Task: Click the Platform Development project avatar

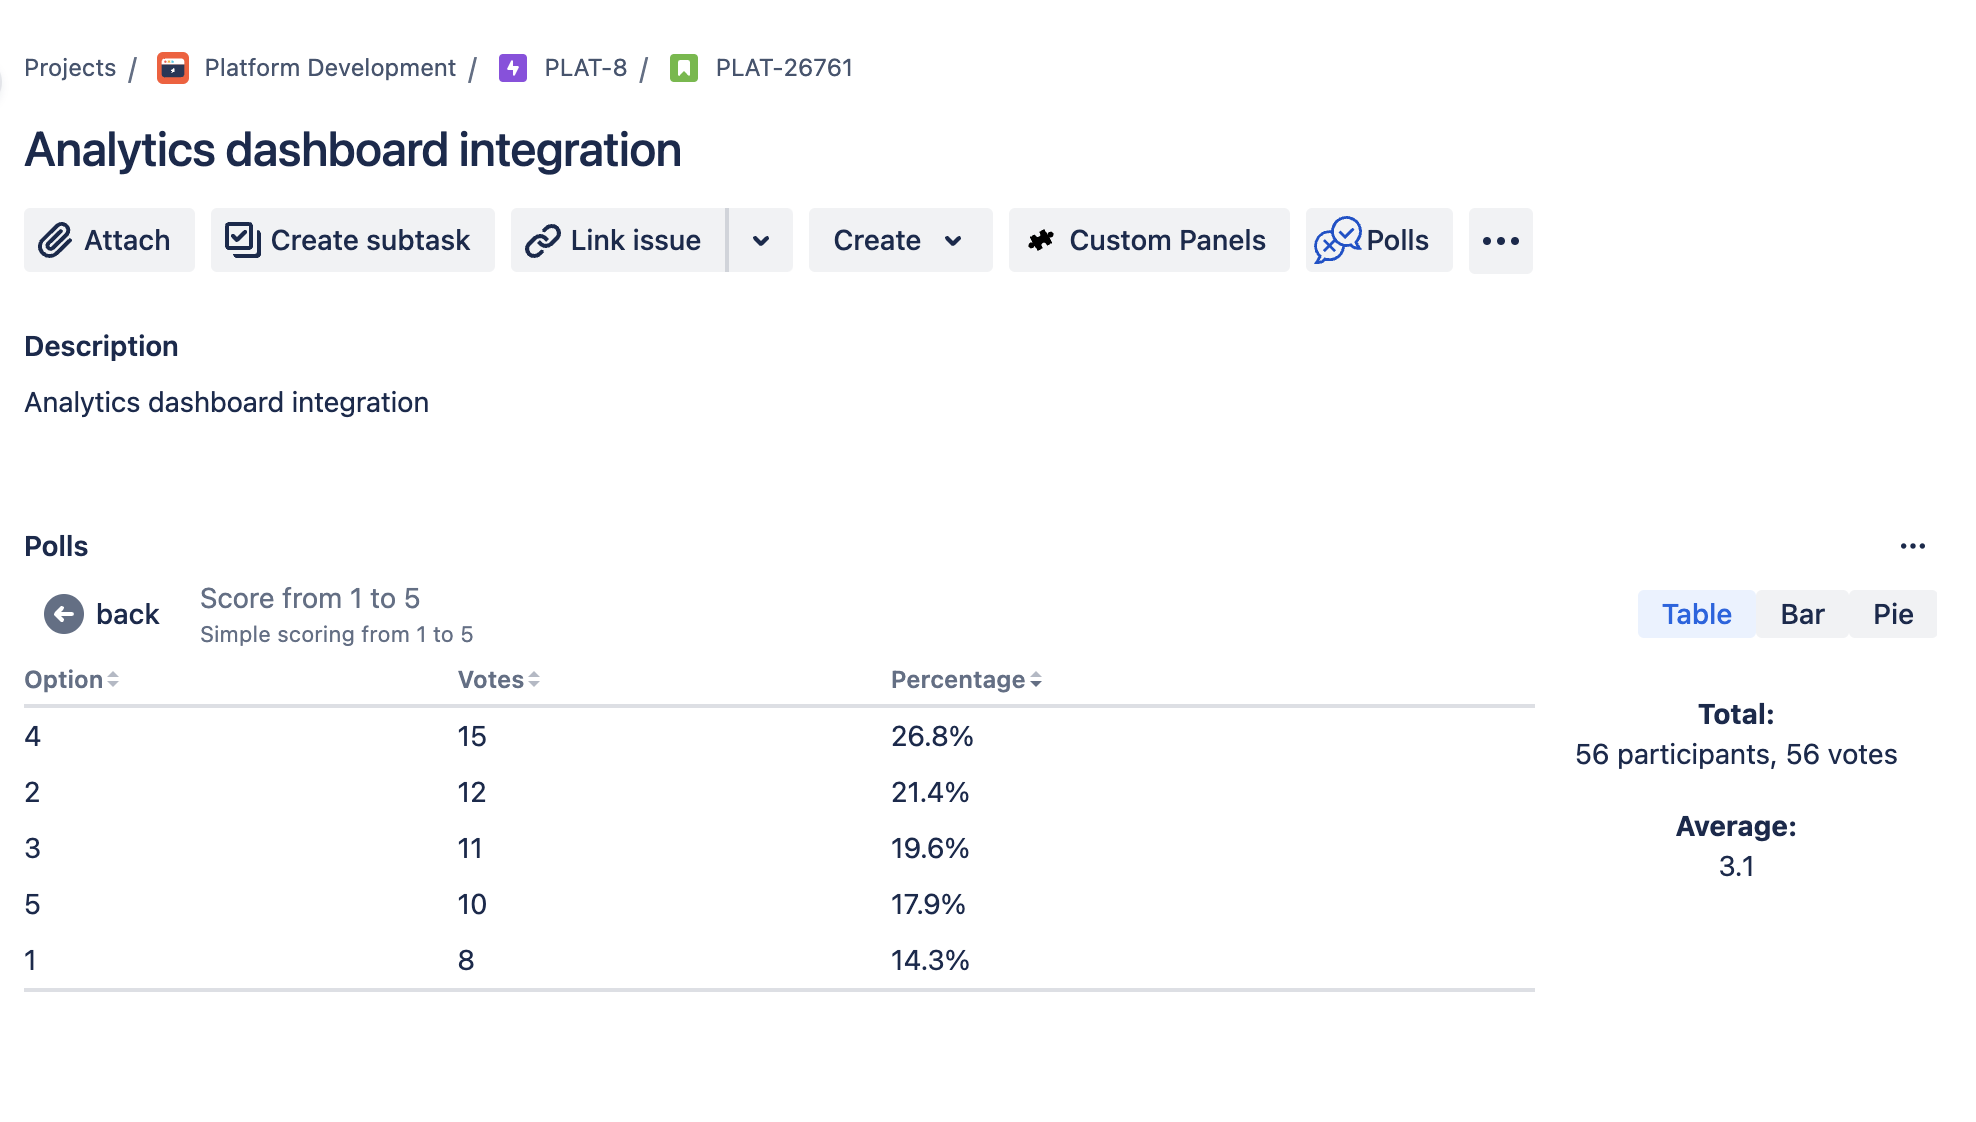Action: (172, 68)
